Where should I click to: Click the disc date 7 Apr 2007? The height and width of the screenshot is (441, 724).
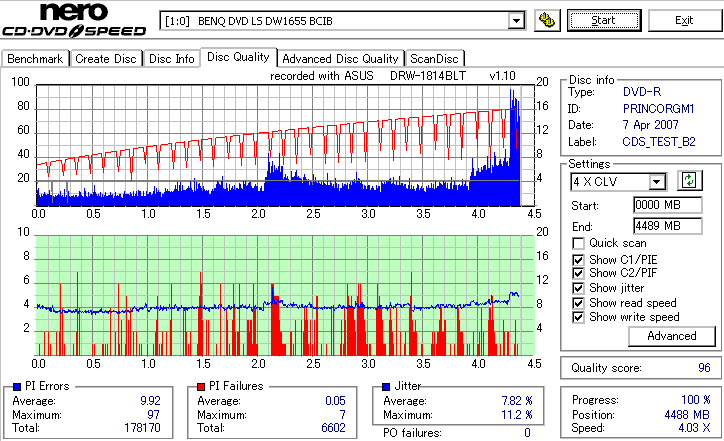point(651,125)
